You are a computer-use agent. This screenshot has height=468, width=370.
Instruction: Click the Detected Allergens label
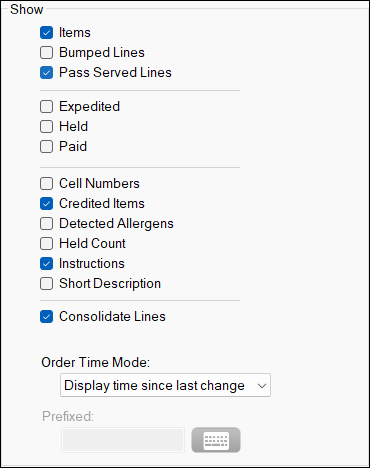[116, 224]
